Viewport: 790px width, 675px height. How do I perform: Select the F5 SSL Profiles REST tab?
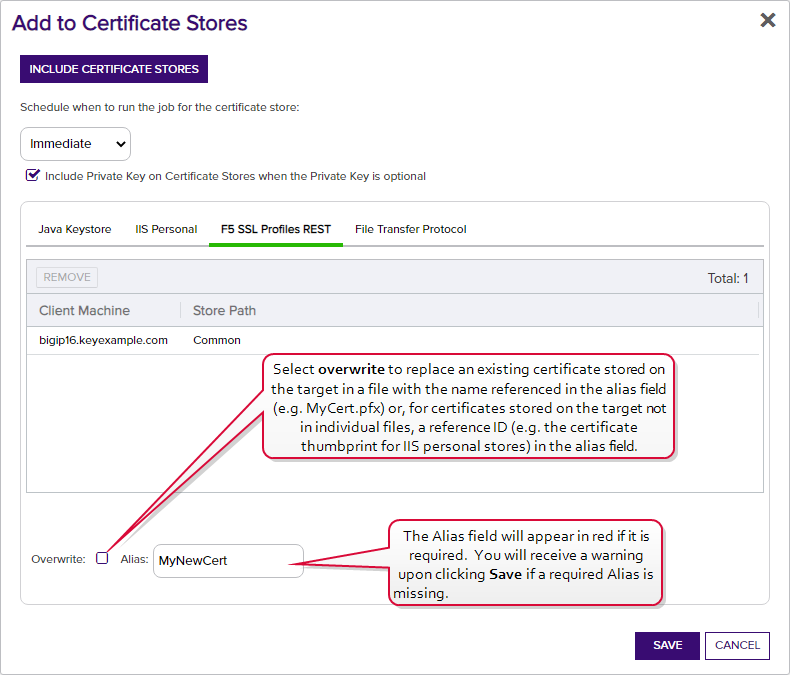pos(276,229)
